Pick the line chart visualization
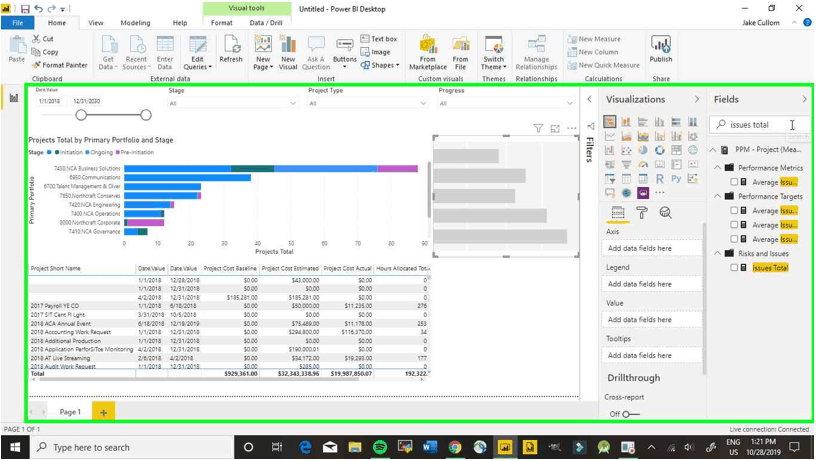Viewport: 816px width, 461px height. [x=610, y=136]
